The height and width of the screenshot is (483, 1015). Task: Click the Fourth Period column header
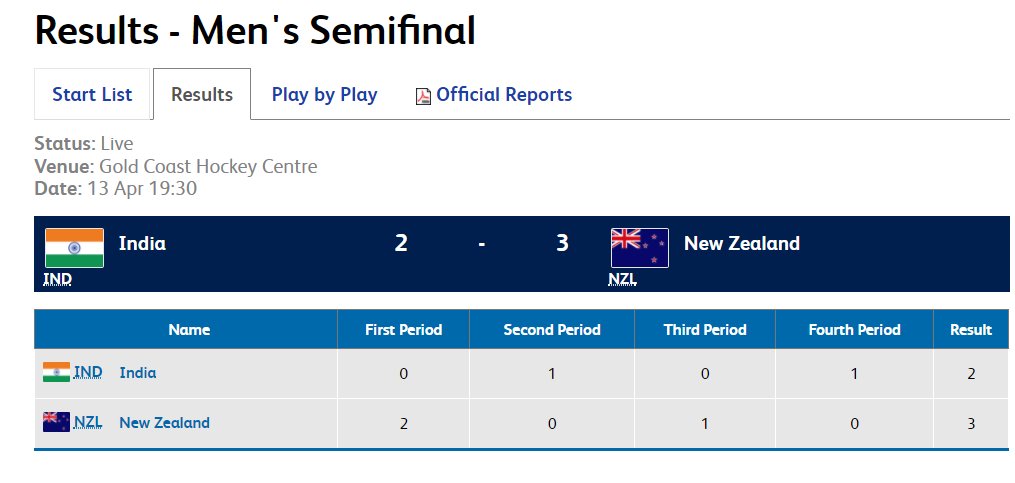pyautogui.click(x=854, y=330)
